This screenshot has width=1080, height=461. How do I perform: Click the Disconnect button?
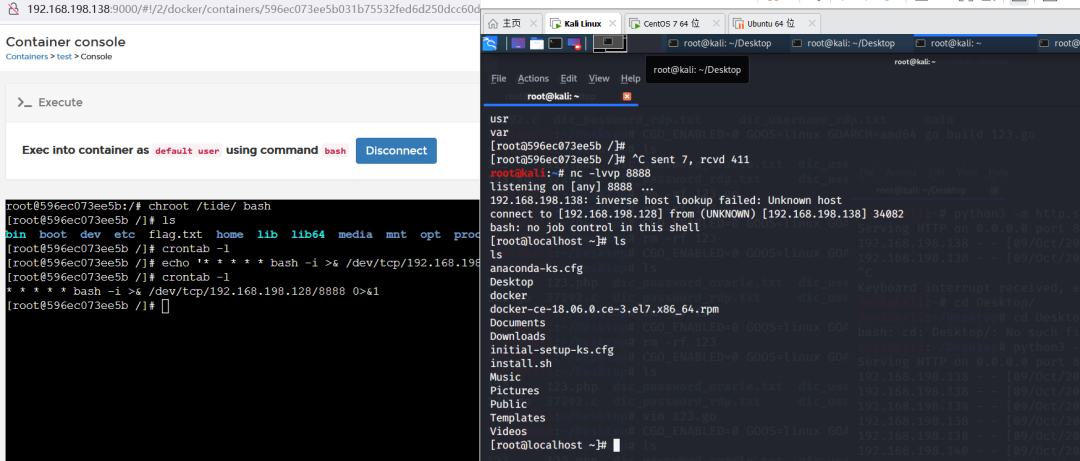click(x=396, y=150)
